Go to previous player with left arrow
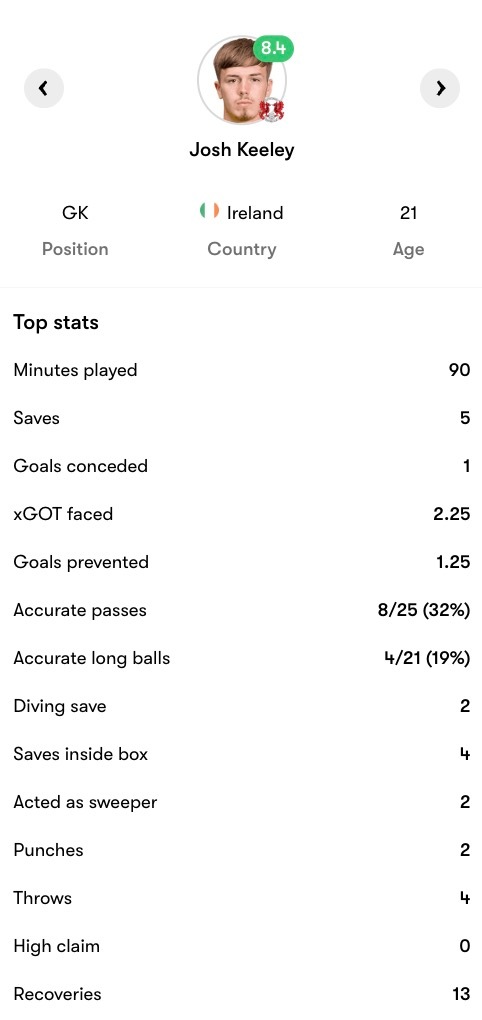This screenshot has width=482, height=1020. point(44,88)
